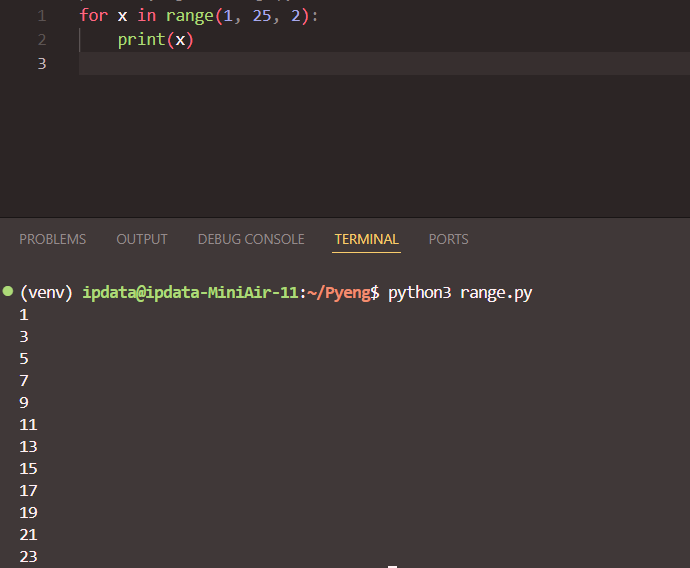Image resolution: width=690 pixels, height=568 pixels.
Task: Click output value 17 in terminal
Action: pos(28,491)
